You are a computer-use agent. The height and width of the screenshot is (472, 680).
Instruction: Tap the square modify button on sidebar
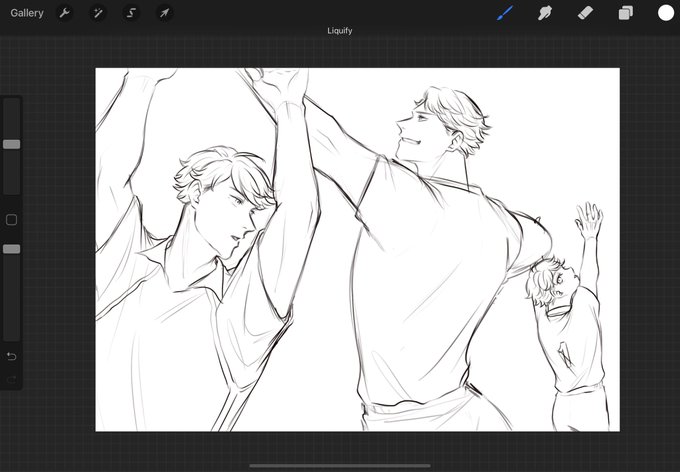point(12,220)
